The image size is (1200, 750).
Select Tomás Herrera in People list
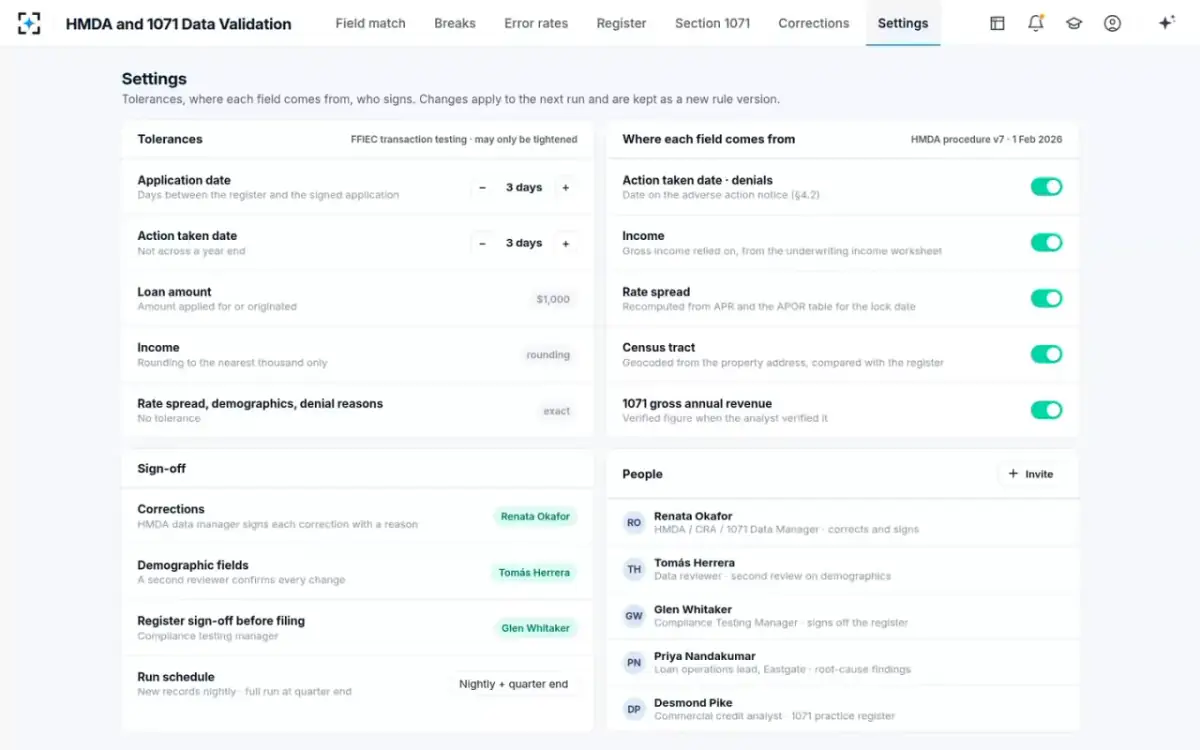point(843,569)
